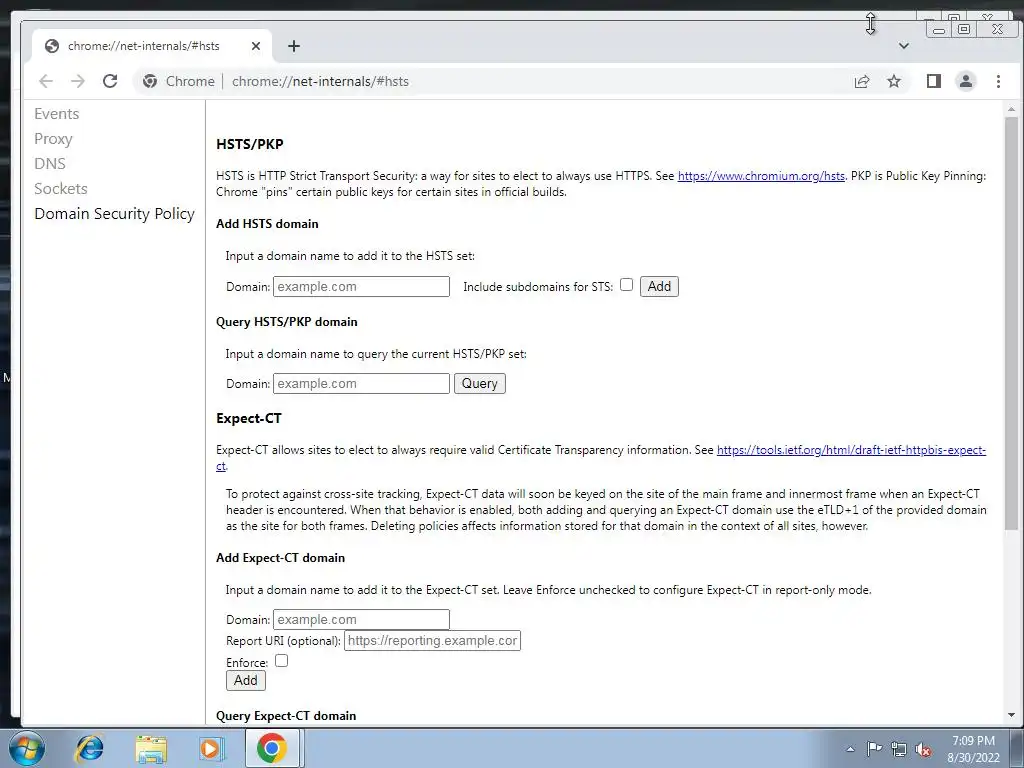Tick the Enforce checkbox

[x=281, y=661]
